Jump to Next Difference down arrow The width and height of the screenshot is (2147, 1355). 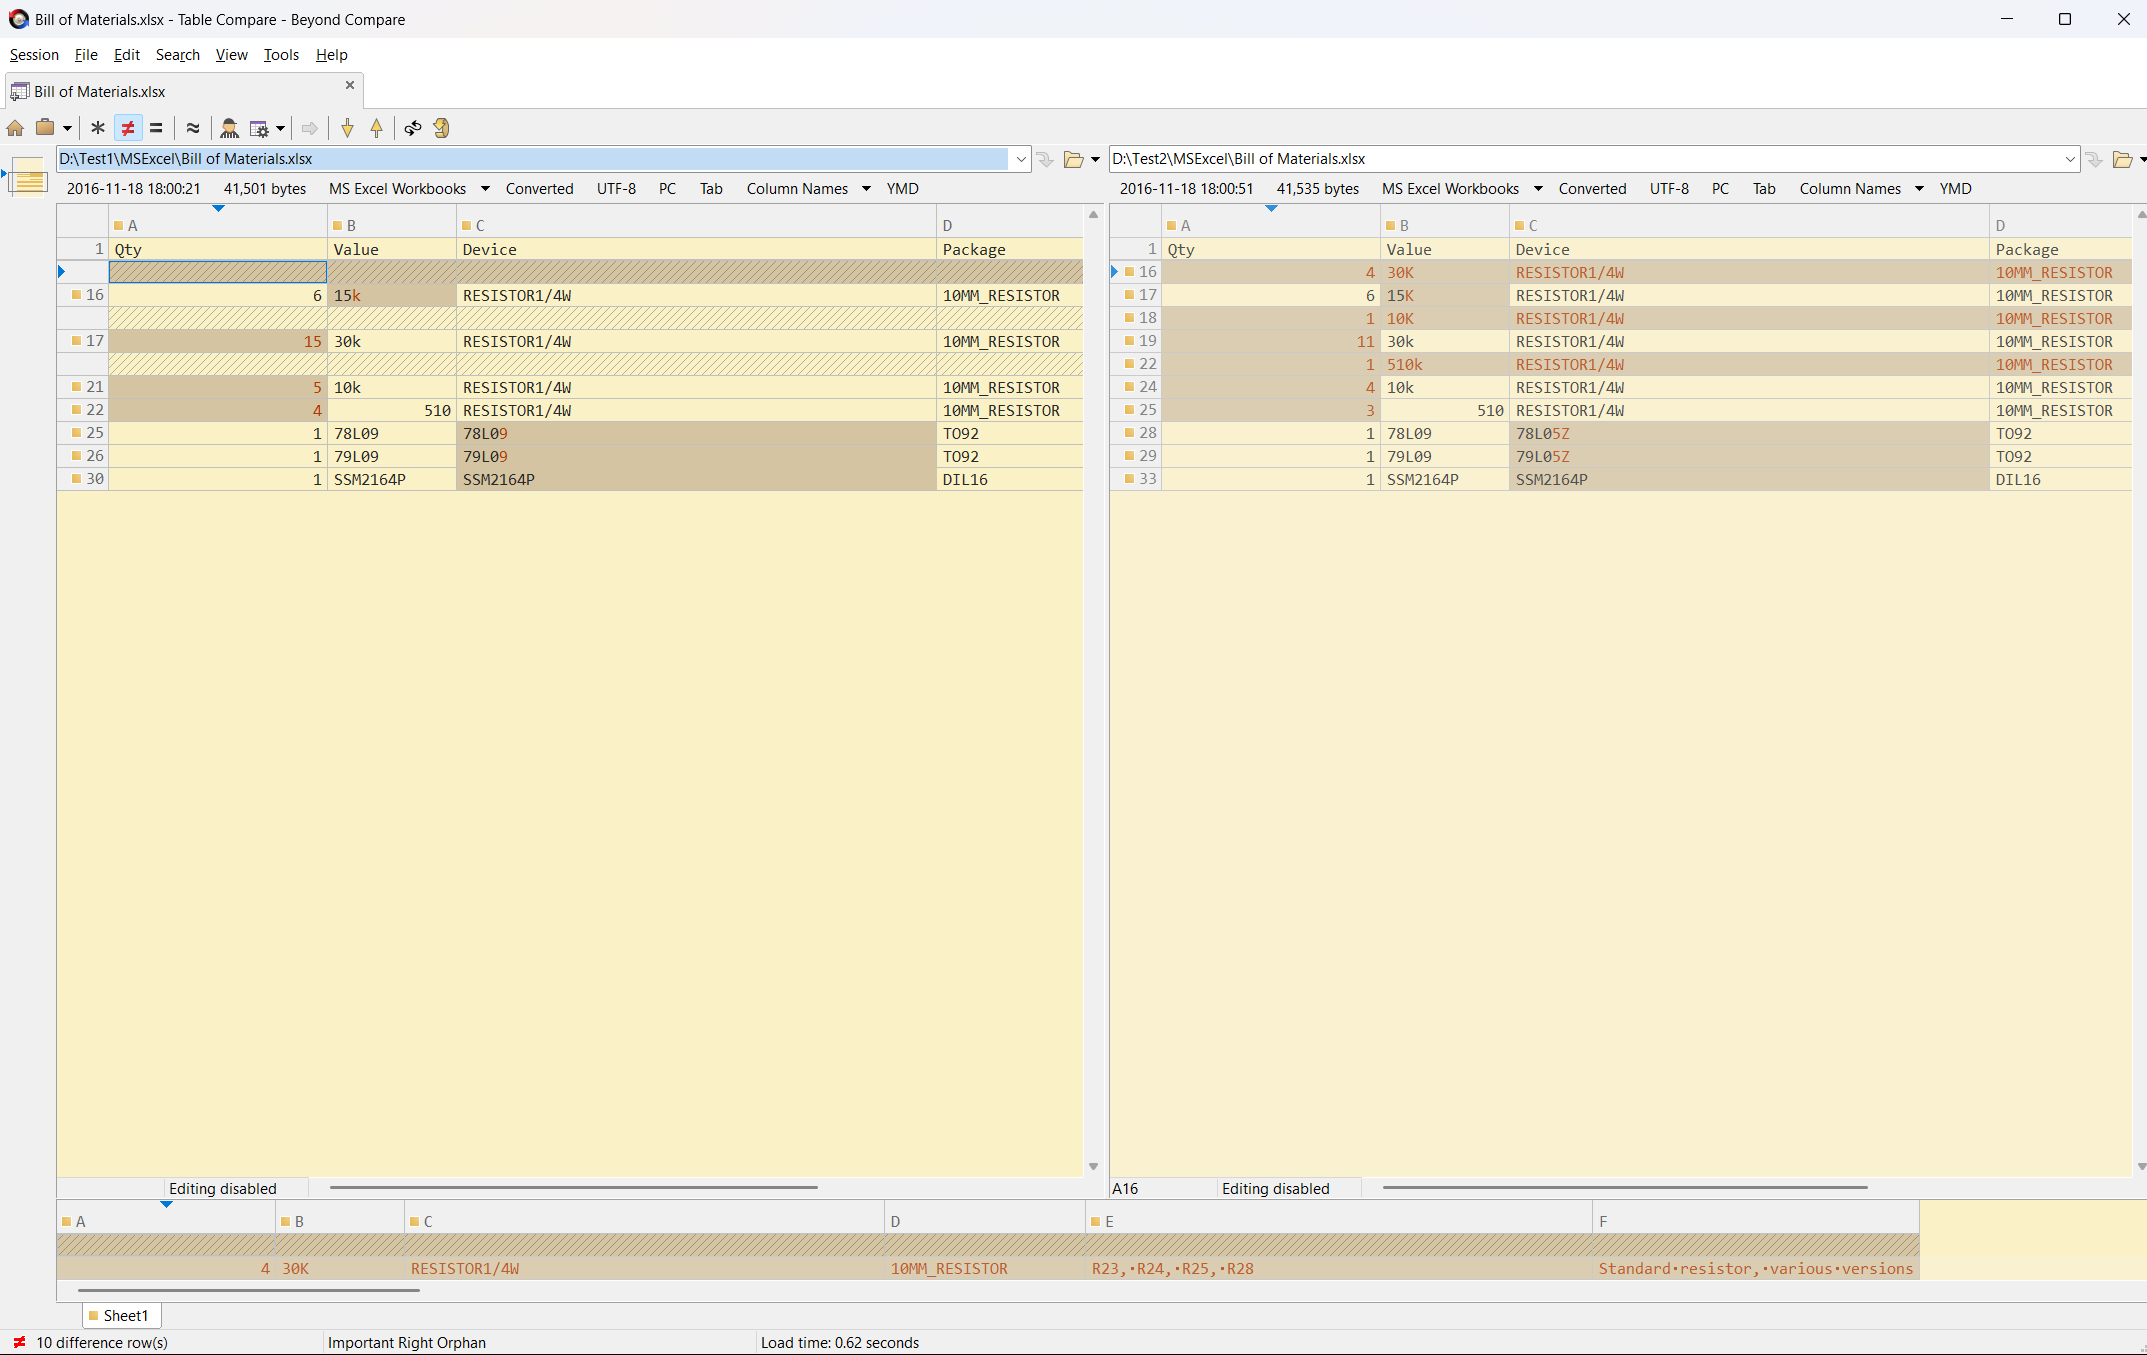(x=347, y=128)
